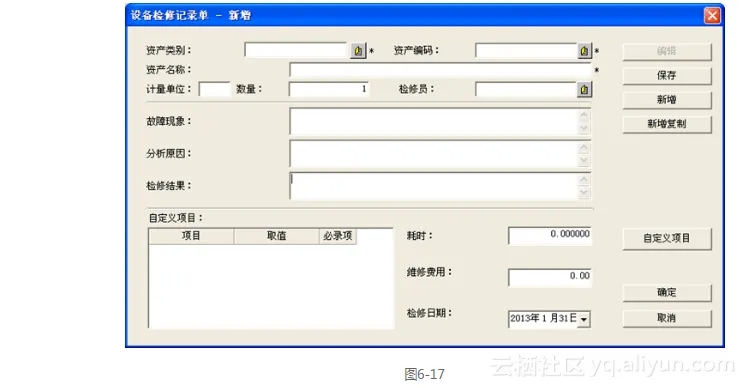Focus the 耗时 value field
Viewport: 746px width, 388px height.
coord(550,235)
